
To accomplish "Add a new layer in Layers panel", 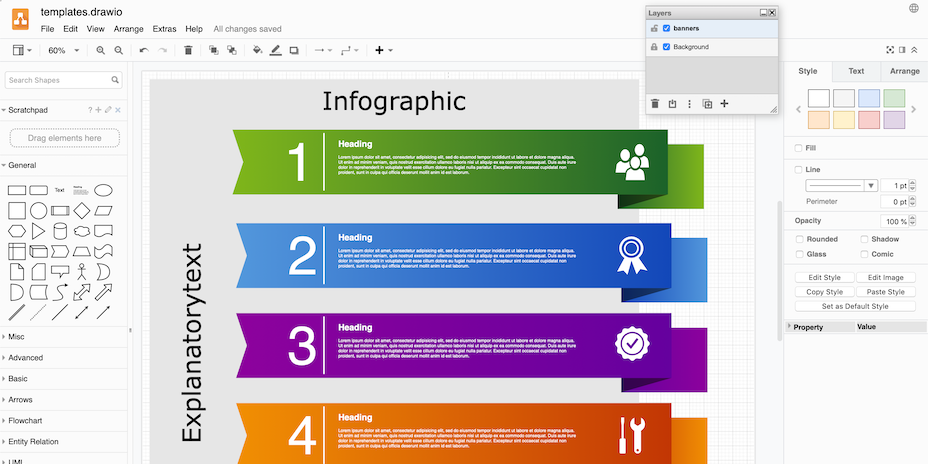I will coord(725,104).
